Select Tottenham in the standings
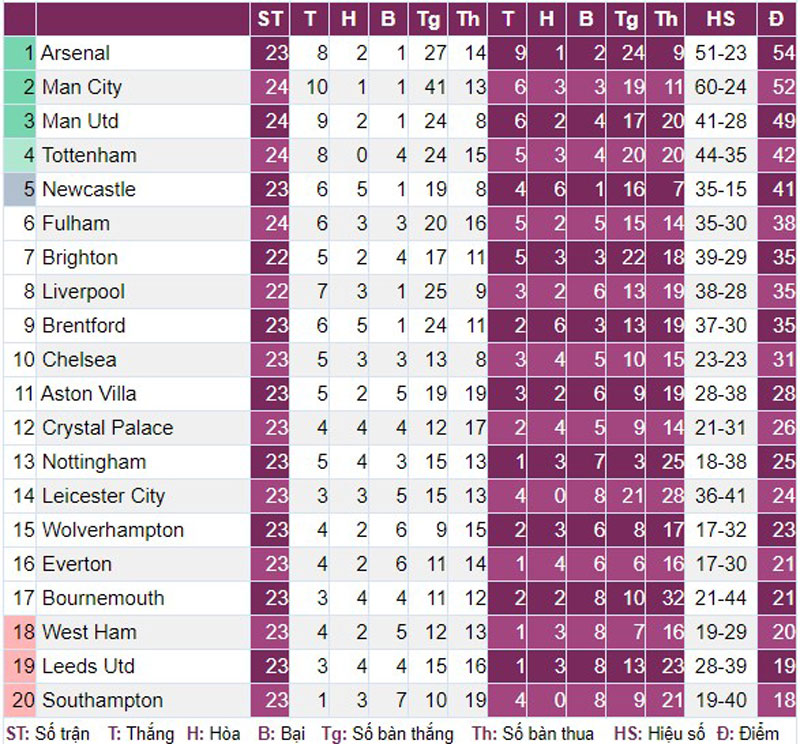 click(x=89, y=155)
